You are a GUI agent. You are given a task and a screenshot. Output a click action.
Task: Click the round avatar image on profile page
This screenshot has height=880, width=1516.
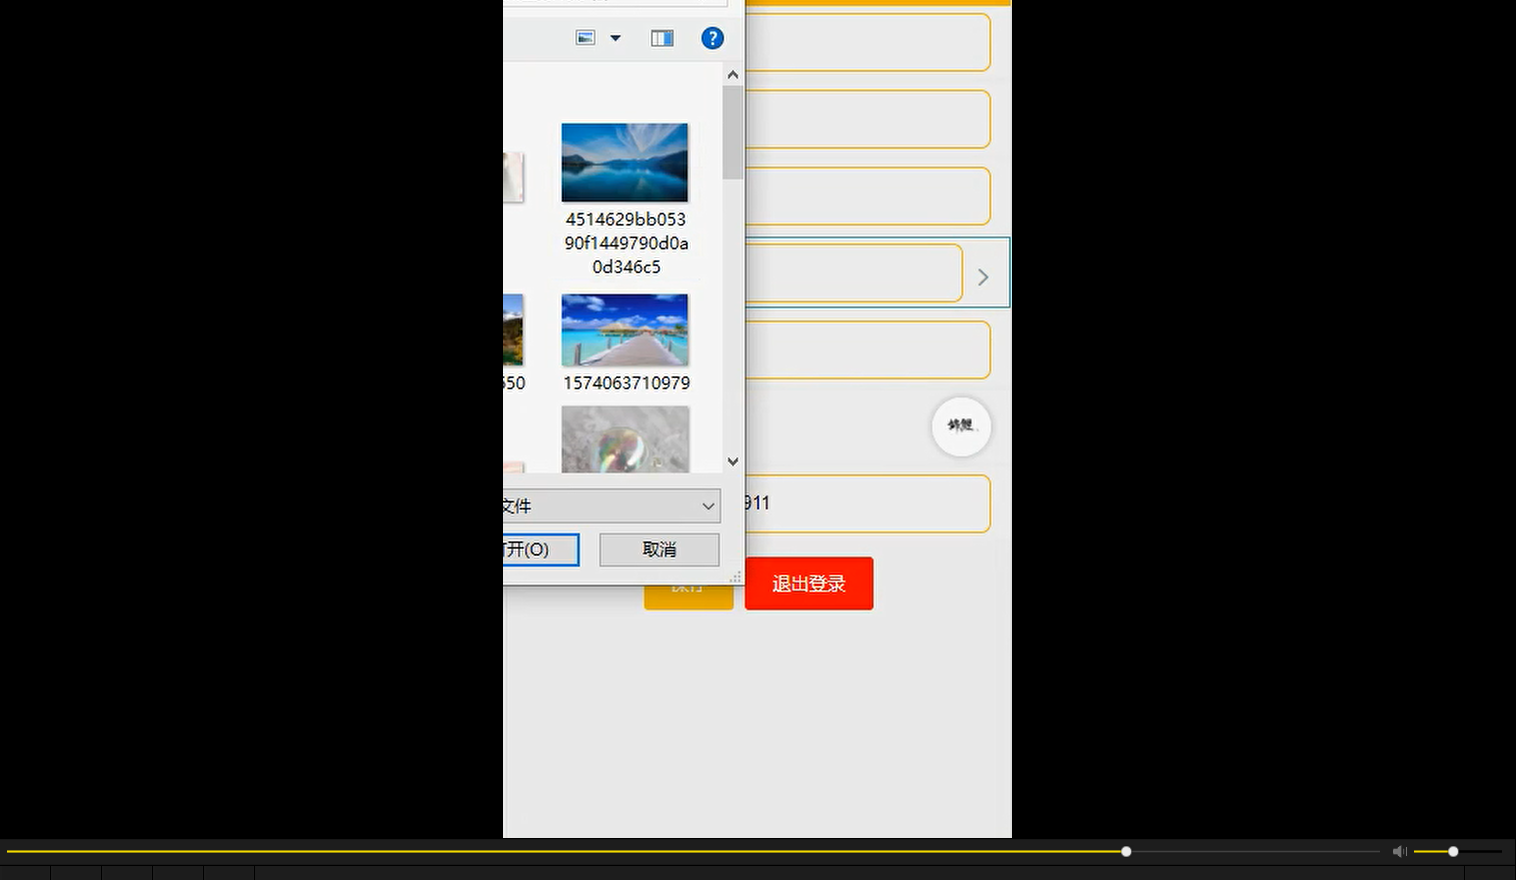(961, 426)
